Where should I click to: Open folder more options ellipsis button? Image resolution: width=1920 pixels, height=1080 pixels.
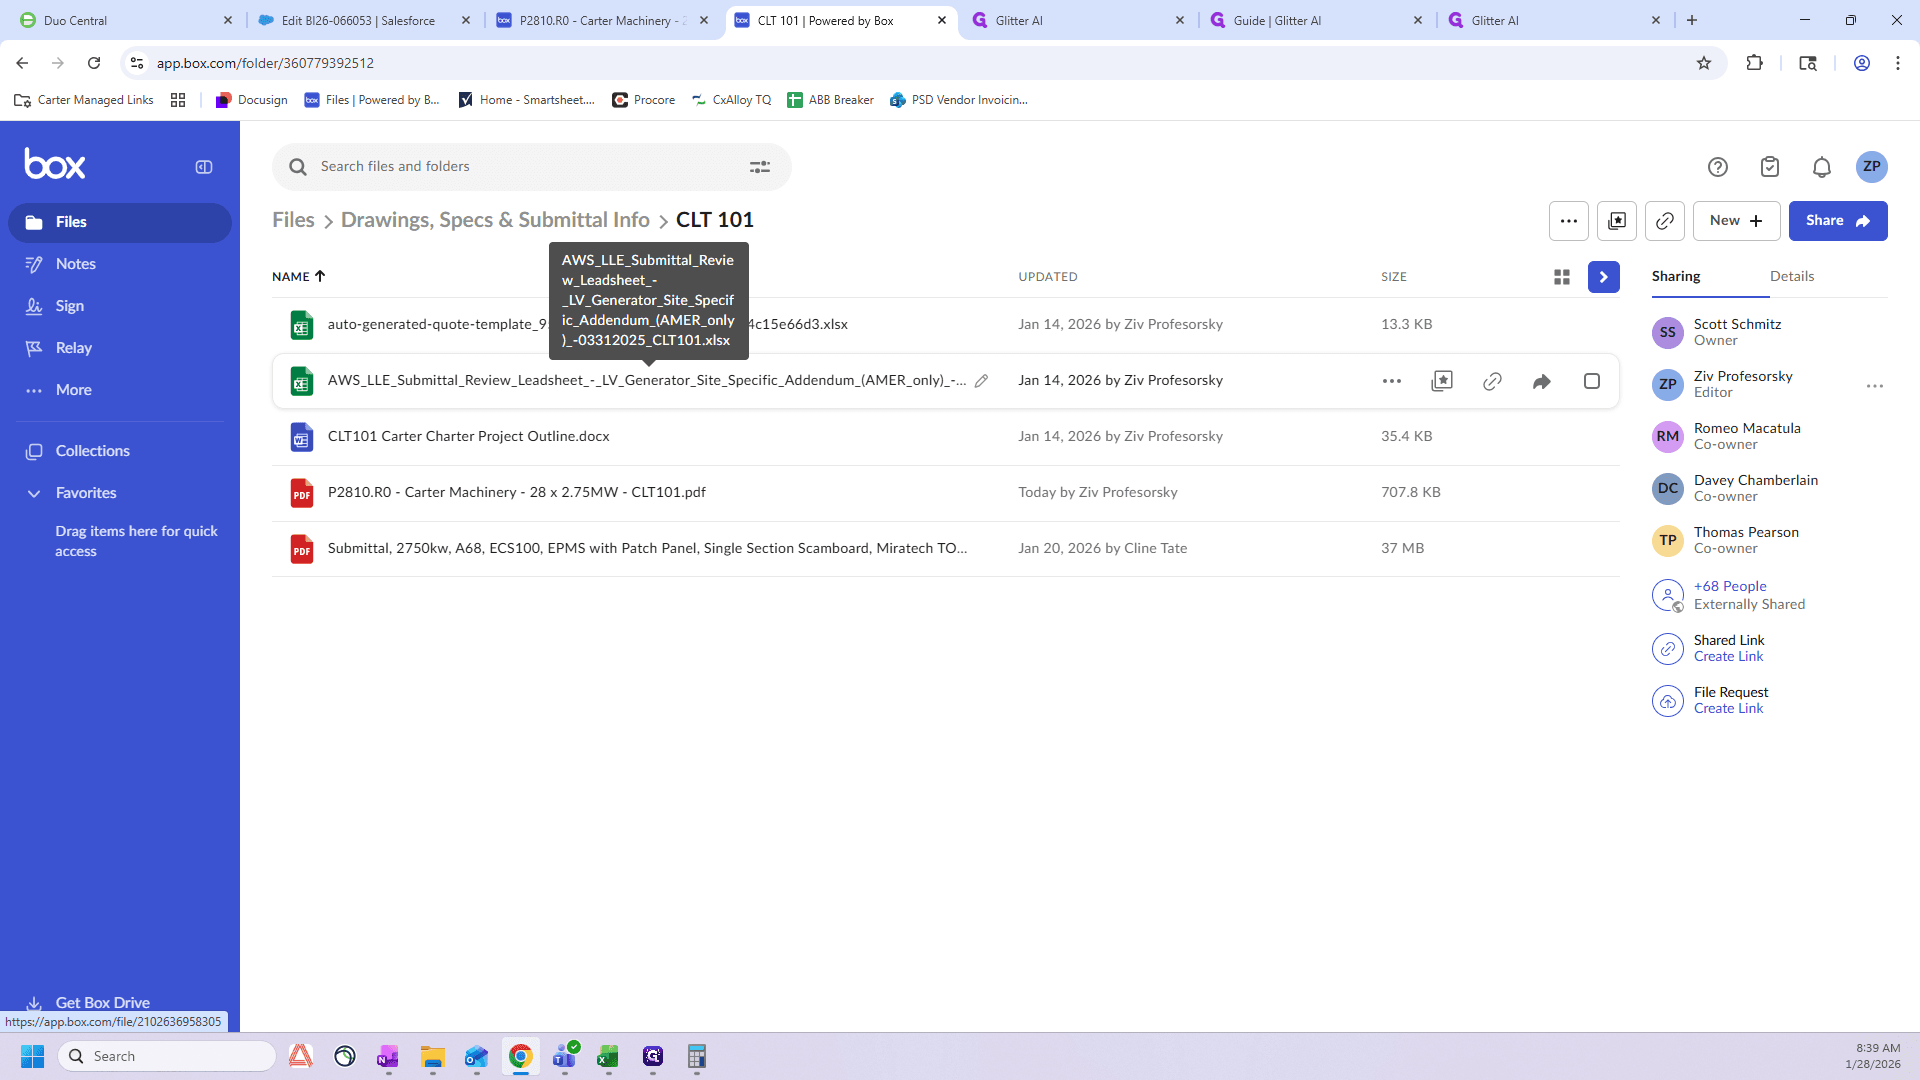pos(1569,221)
